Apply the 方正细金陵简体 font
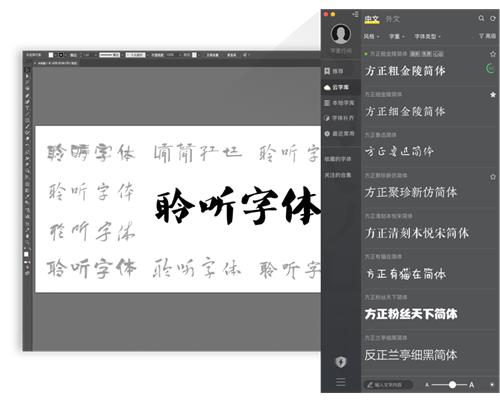 tap(405, 111)
